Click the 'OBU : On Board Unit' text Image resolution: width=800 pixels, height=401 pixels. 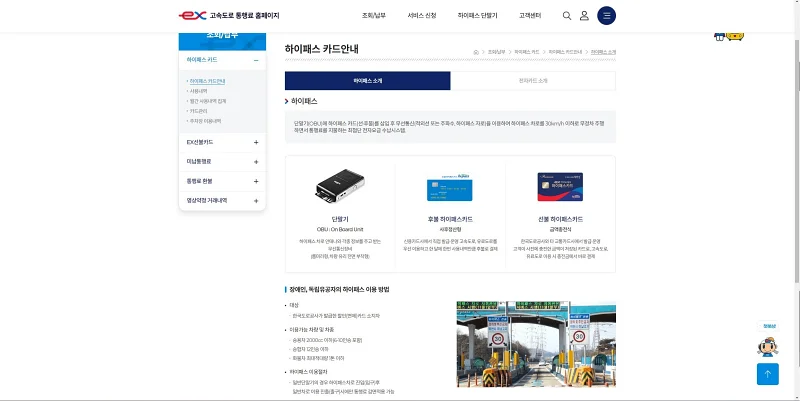[340, 230]
